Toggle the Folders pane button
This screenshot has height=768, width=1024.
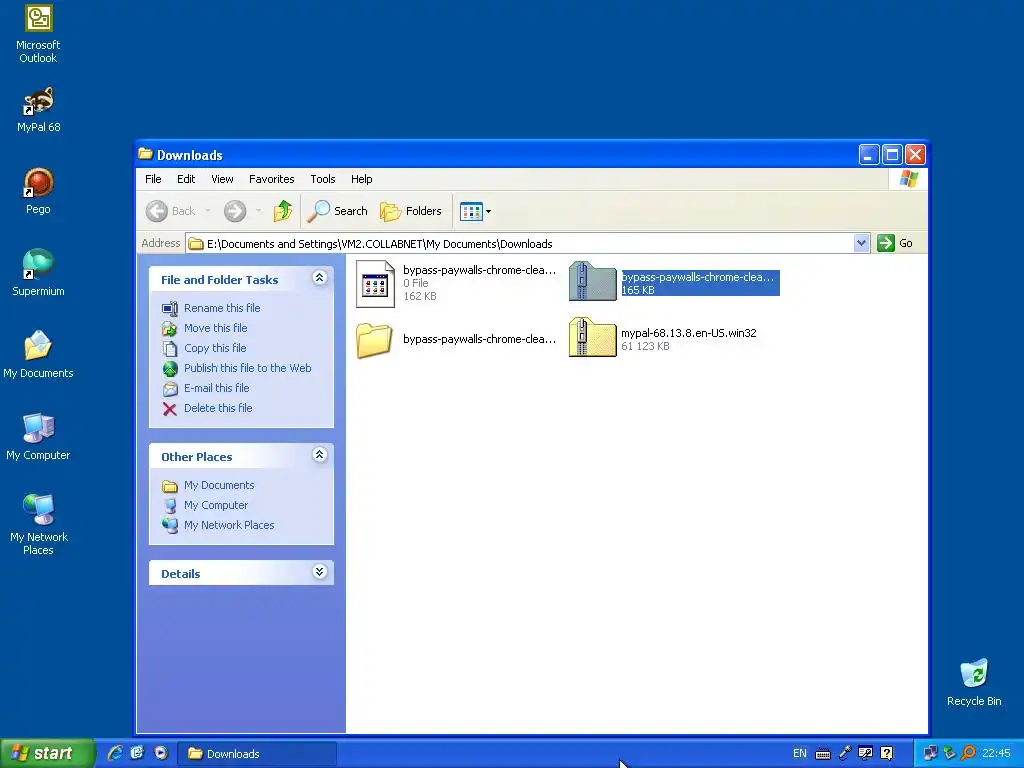click(411, 211)
